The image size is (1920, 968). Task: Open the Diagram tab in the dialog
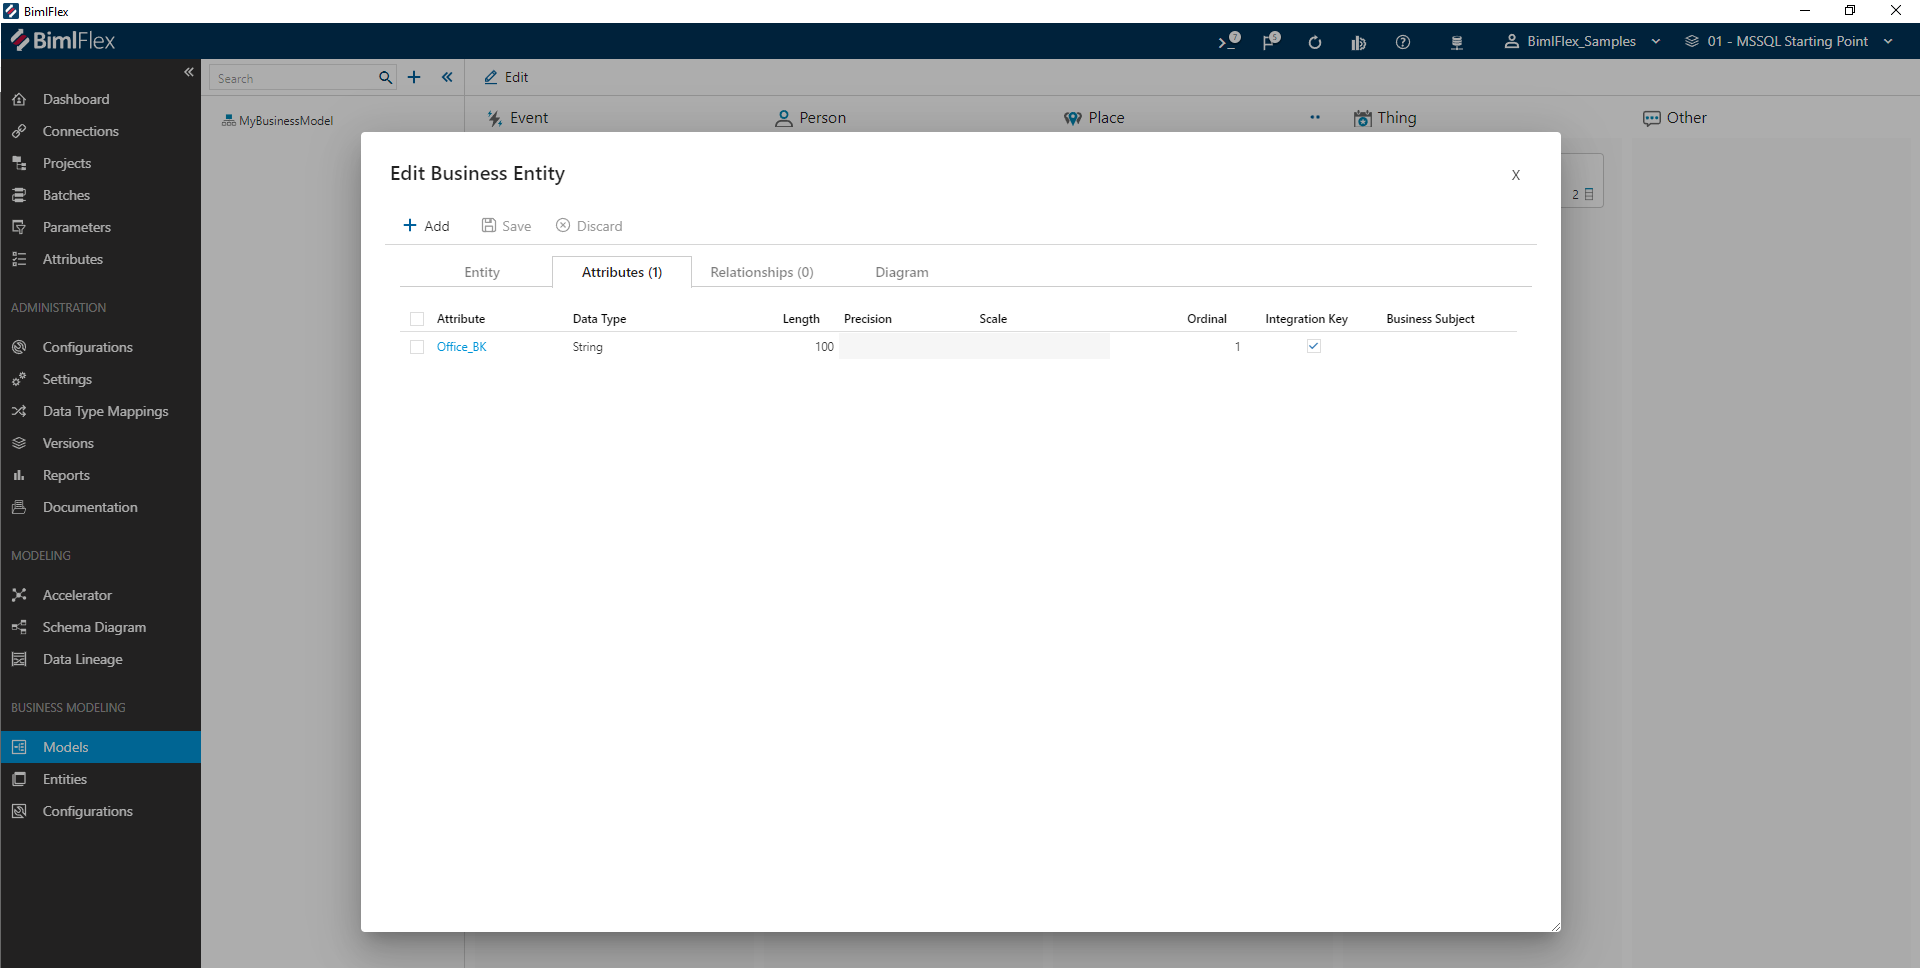pyautogui.click(x=901, y=271)
